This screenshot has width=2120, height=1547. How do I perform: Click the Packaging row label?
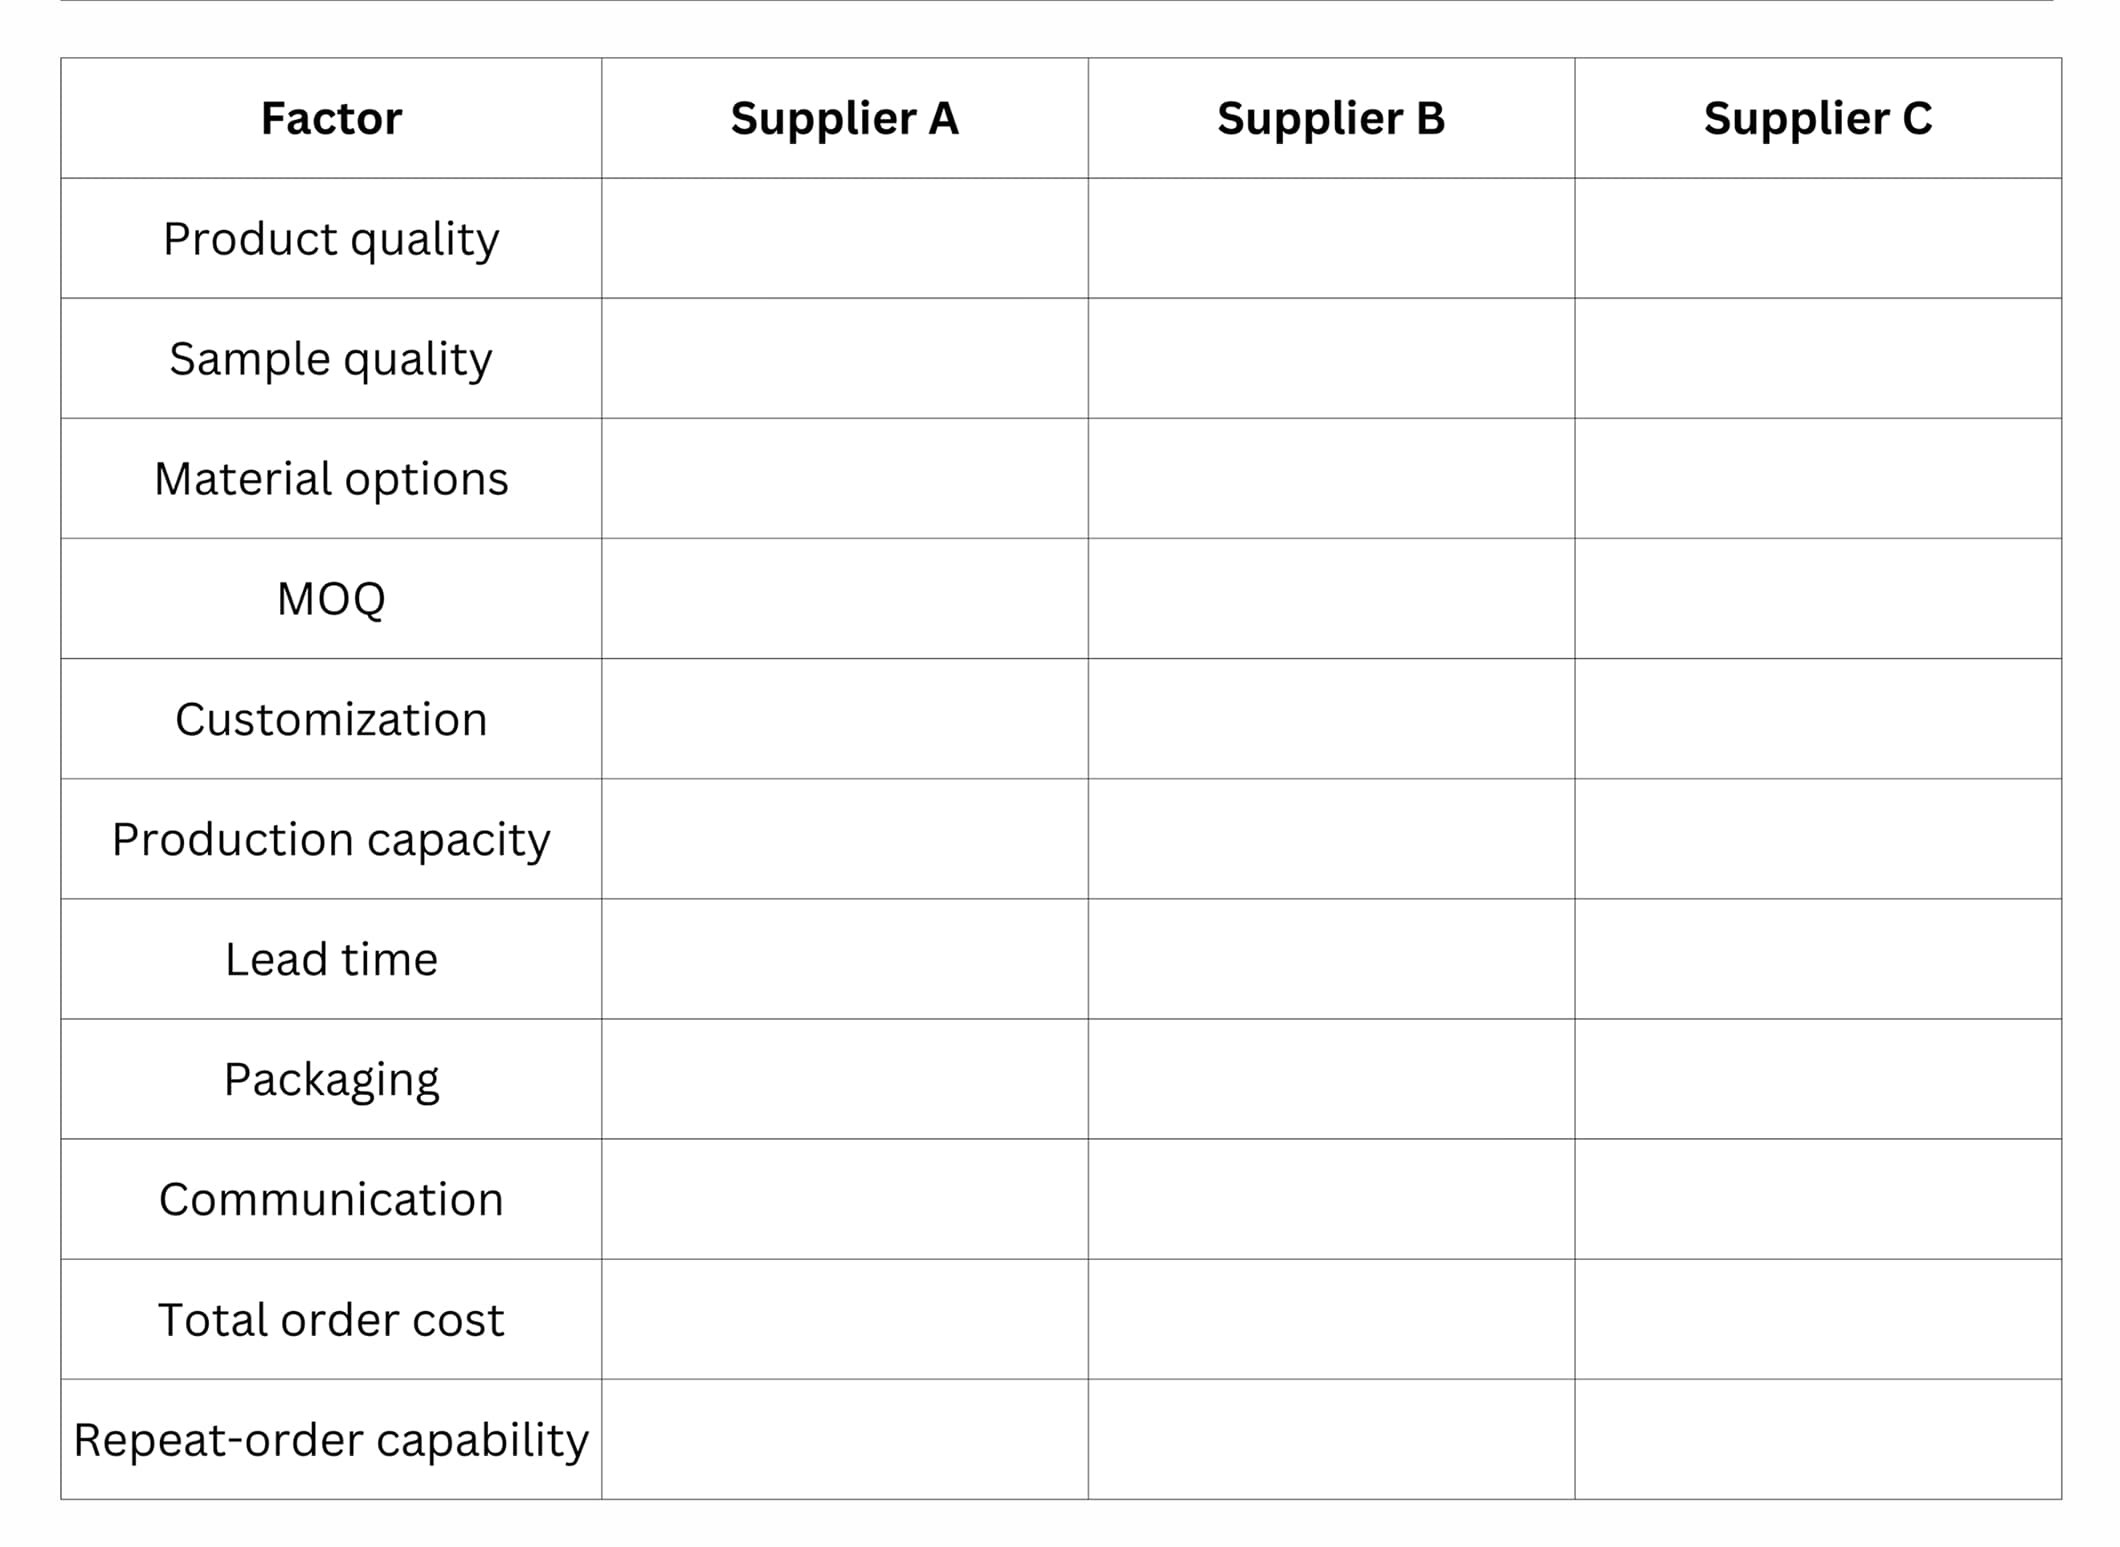tap(331, 1080)
